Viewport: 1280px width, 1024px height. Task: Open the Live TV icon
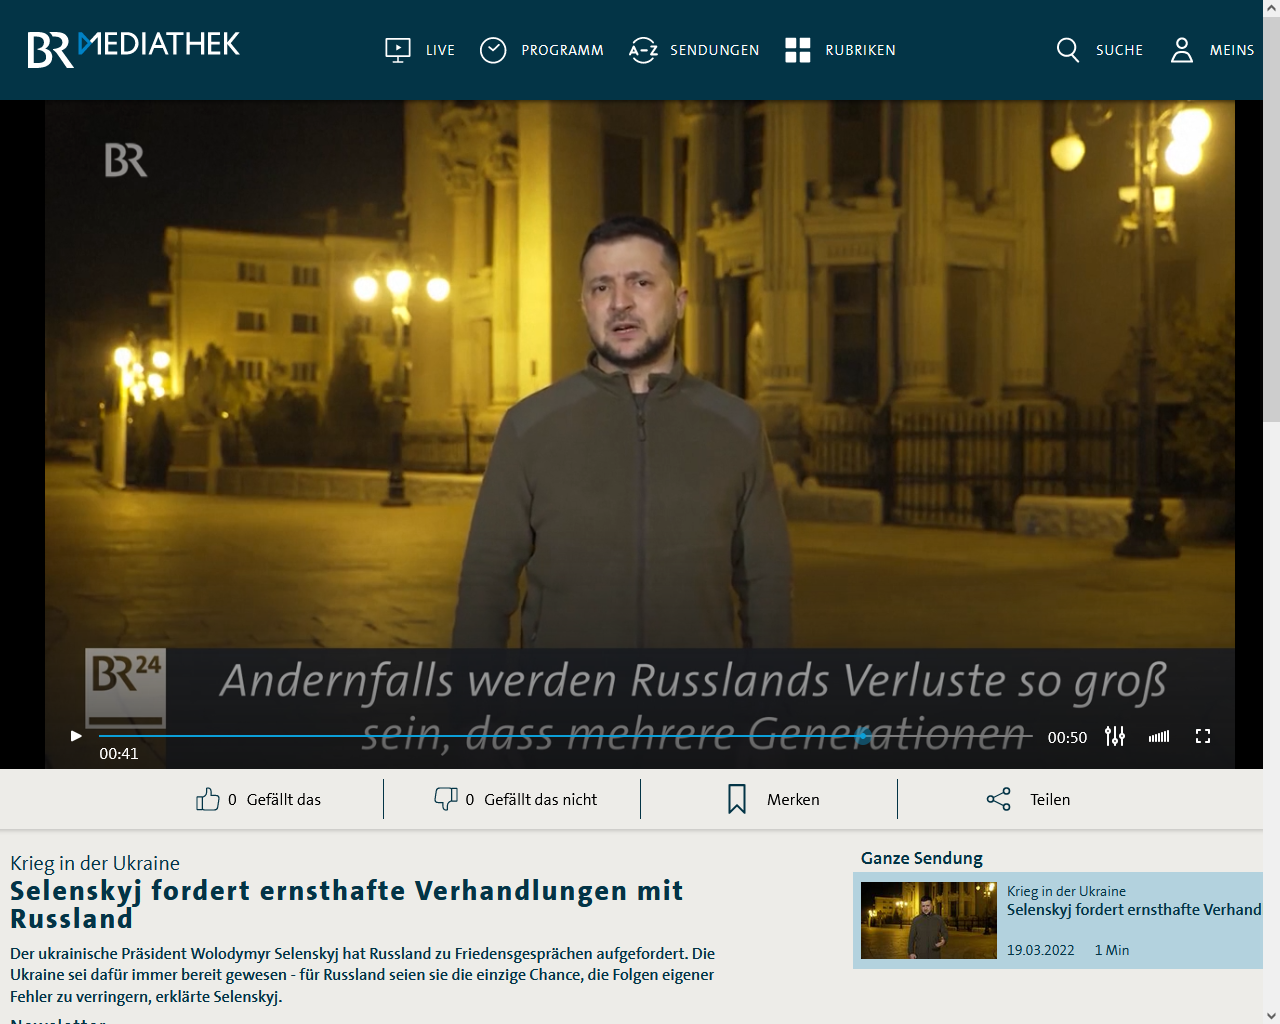pos(398,50)
